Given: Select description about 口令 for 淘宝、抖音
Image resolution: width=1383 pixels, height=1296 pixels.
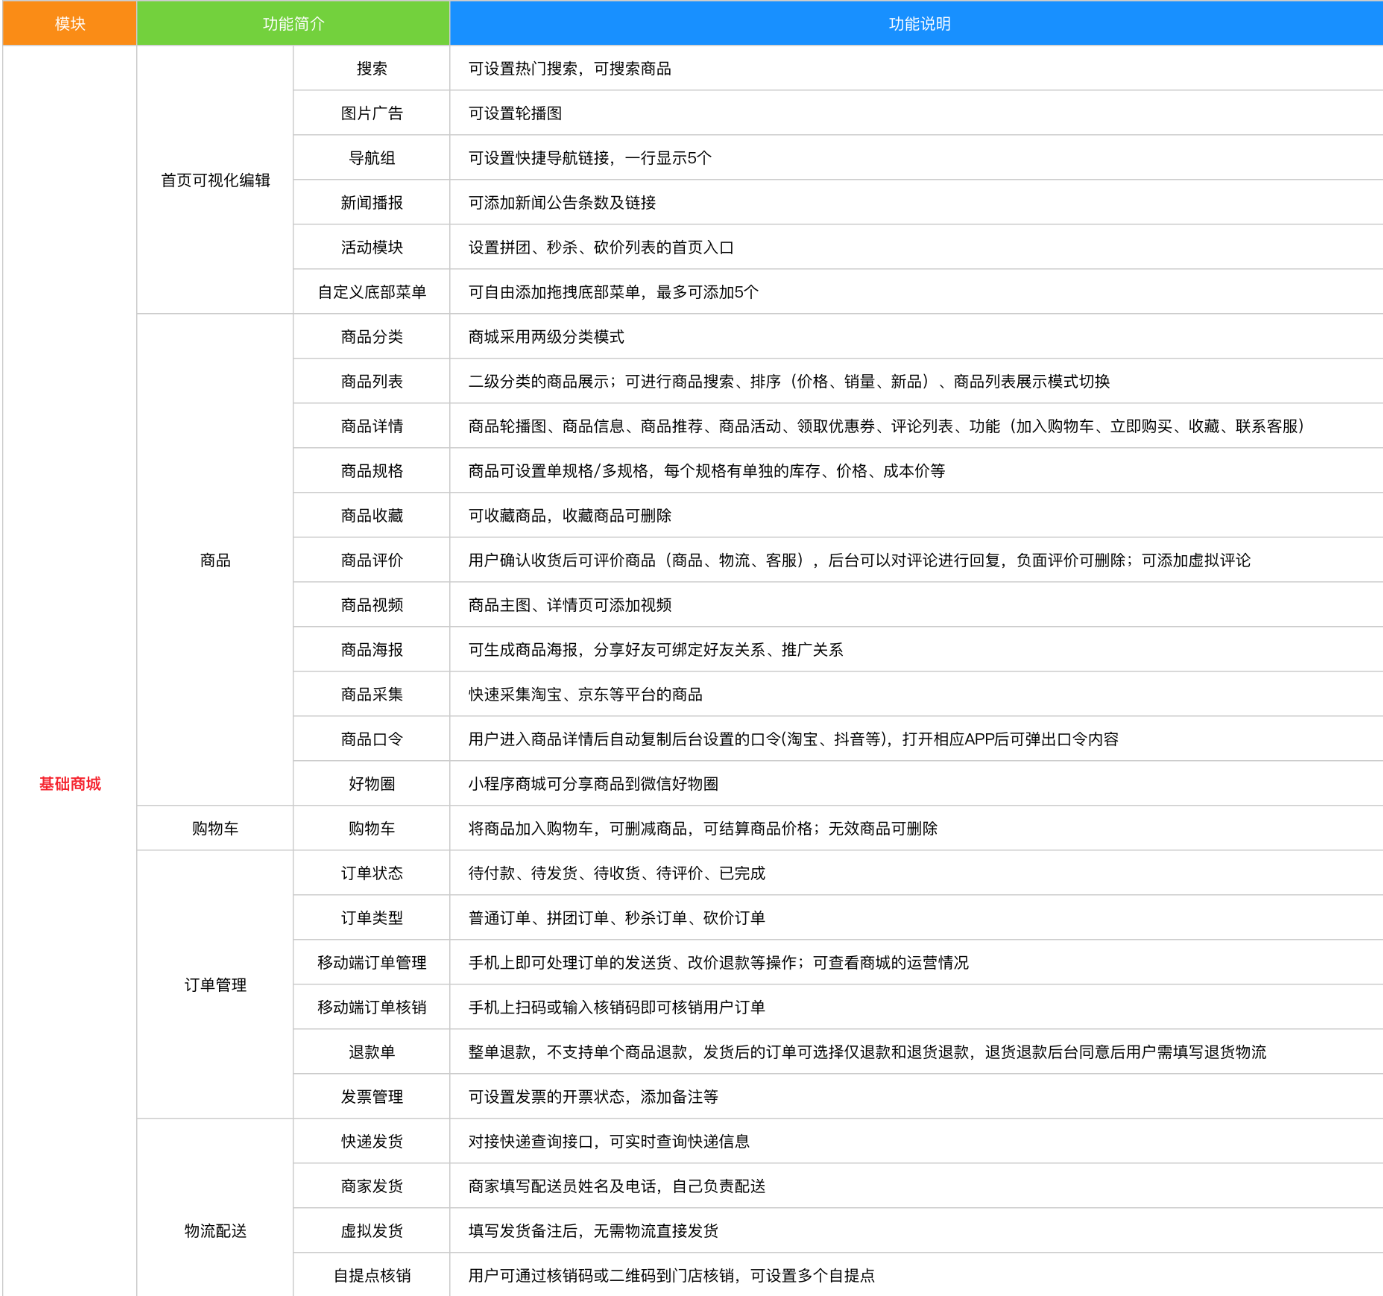Looking at the screenshot, I should coord(793,739).
